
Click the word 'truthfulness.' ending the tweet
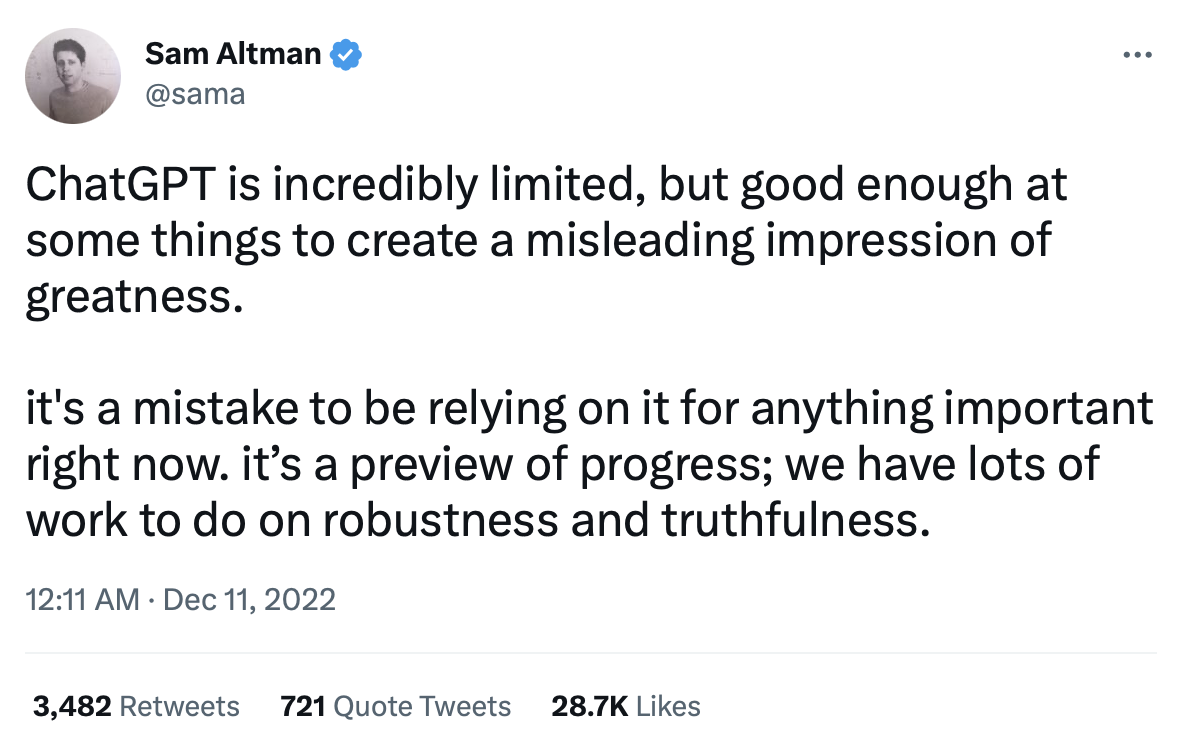tap(796, 520)
